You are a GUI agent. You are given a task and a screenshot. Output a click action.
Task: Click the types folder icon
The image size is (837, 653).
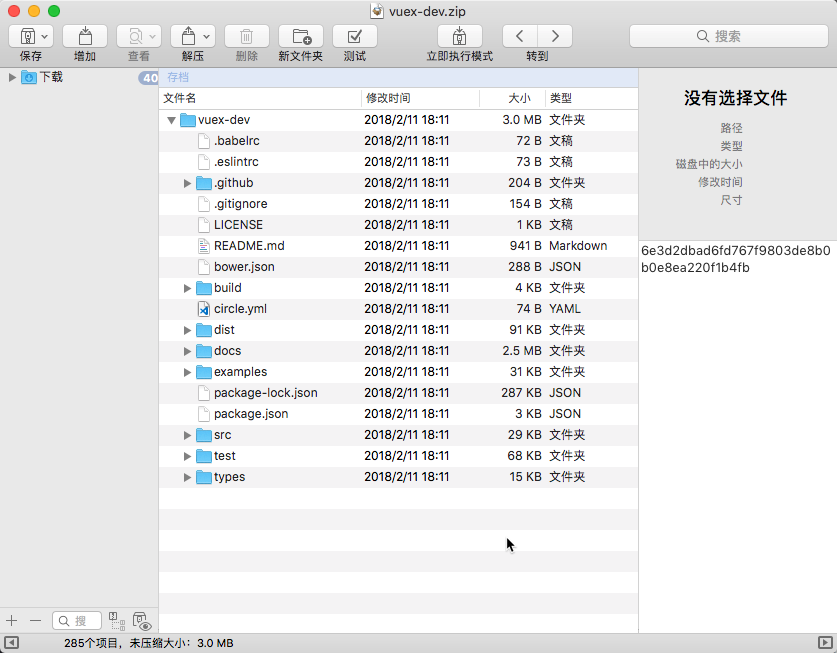click(x=204, y=477)
